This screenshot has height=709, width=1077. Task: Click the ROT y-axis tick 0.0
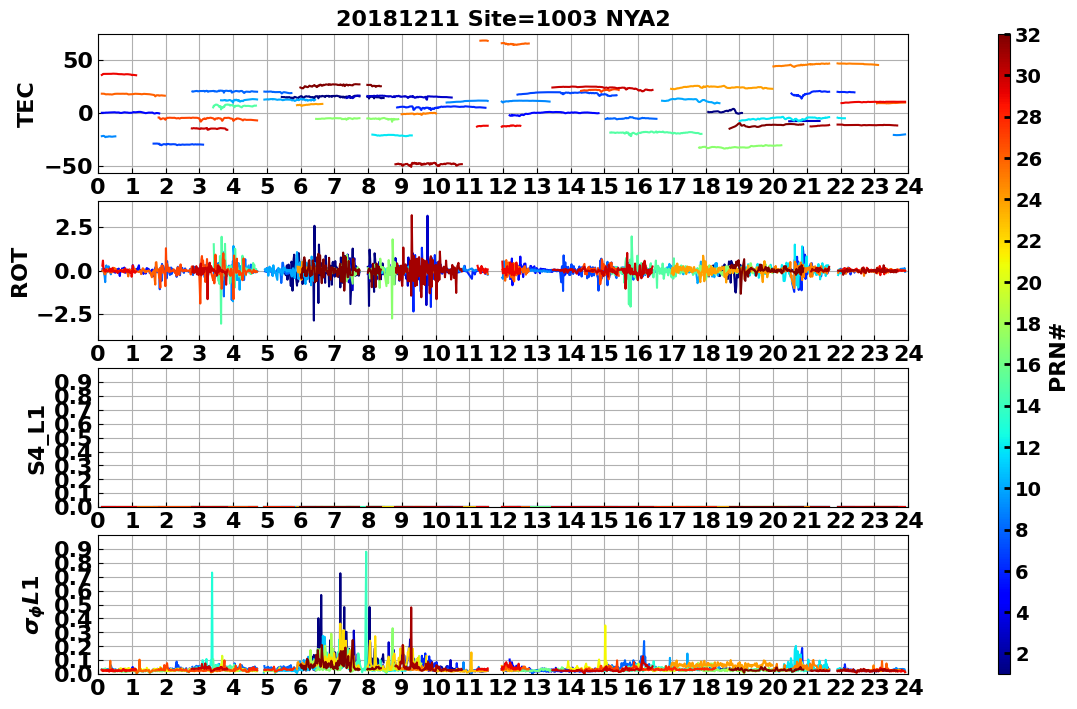click(74, 271)
